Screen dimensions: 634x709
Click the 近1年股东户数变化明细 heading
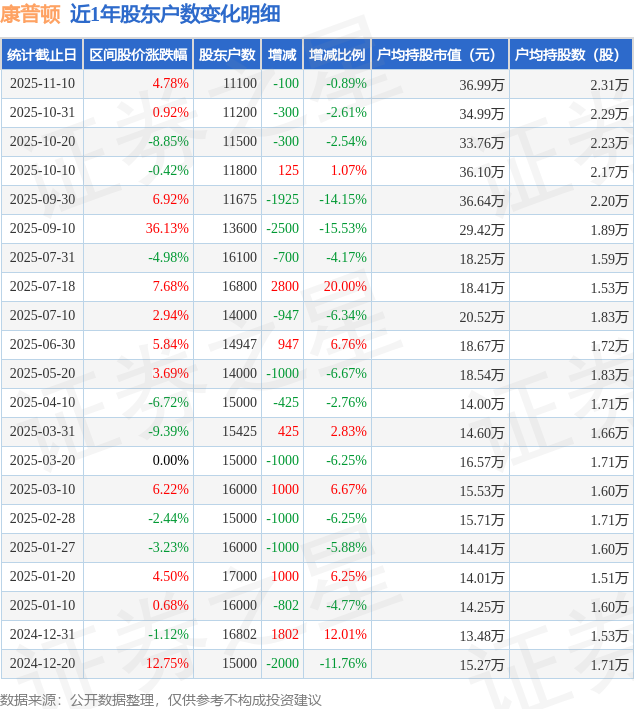click(175, 14)
